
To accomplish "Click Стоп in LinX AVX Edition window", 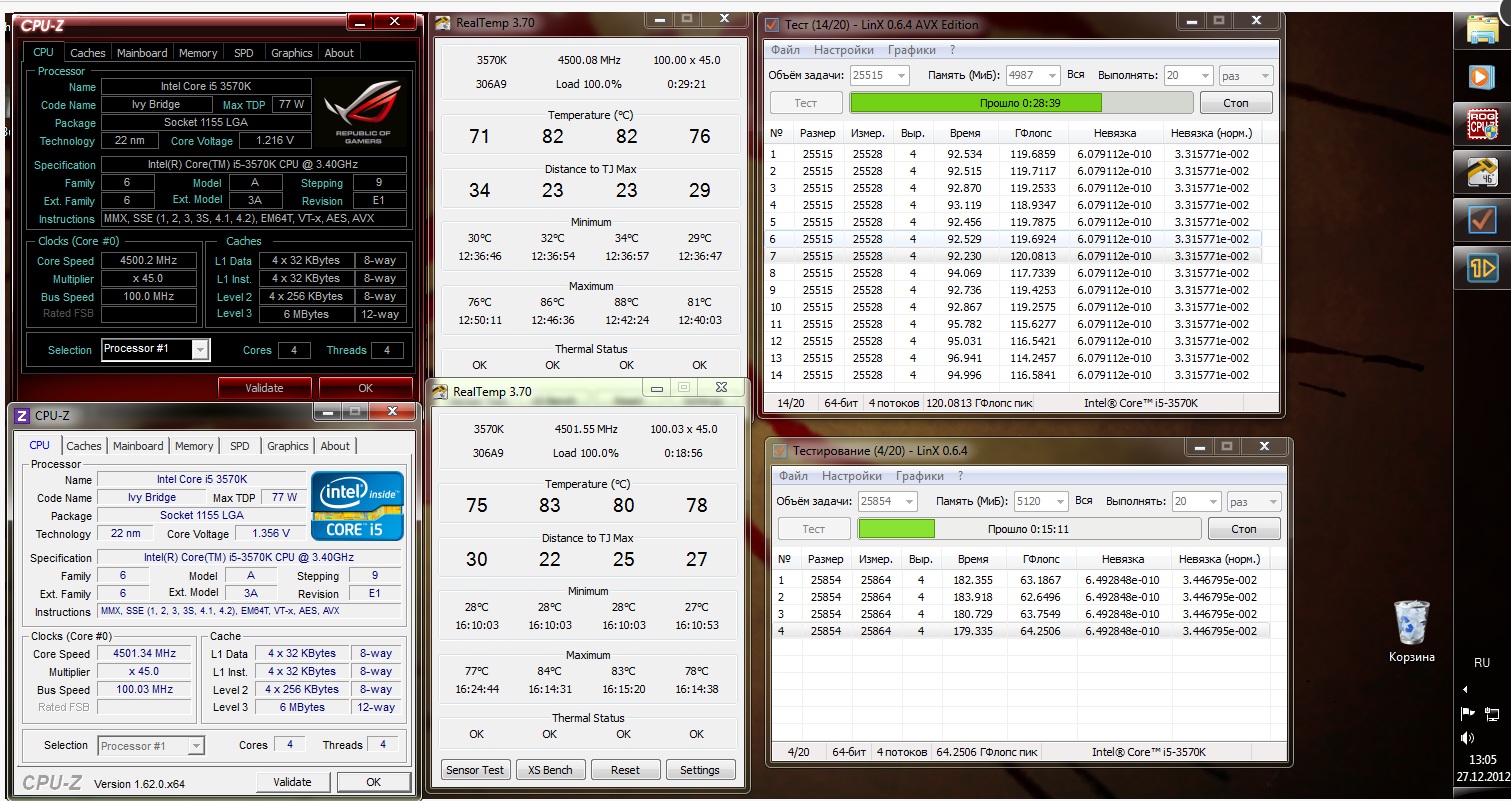I will (1236, 103).
